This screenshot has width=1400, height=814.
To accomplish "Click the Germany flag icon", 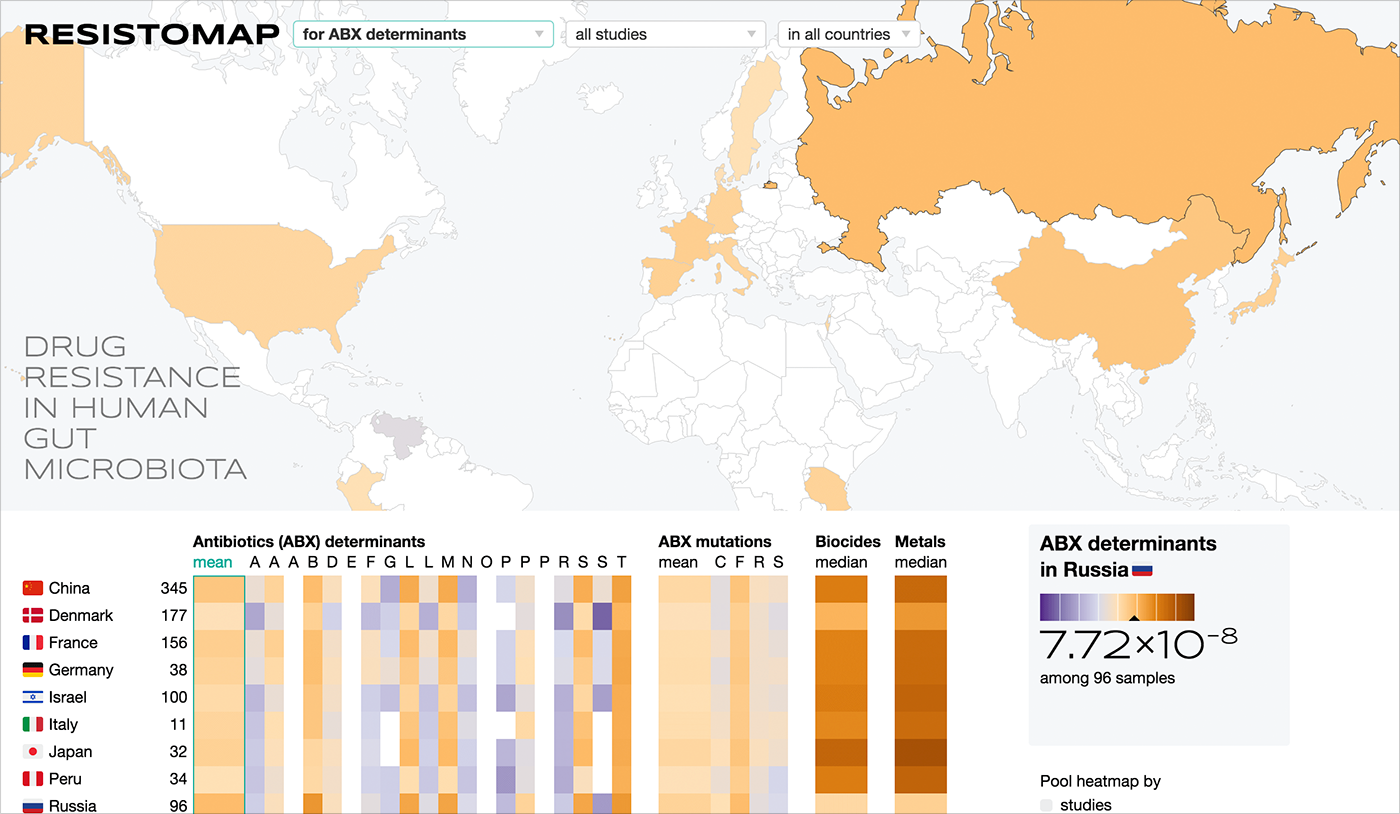I will [x=33, y=670].
